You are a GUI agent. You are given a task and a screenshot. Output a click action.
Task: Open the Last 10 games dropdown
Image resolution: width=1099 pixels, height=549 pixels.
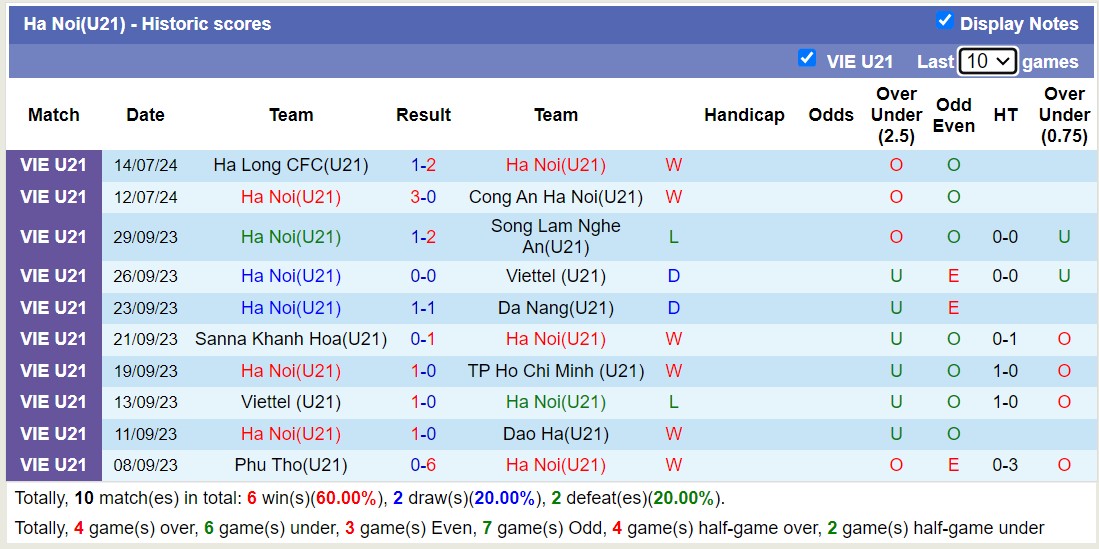tap(987, 61)
